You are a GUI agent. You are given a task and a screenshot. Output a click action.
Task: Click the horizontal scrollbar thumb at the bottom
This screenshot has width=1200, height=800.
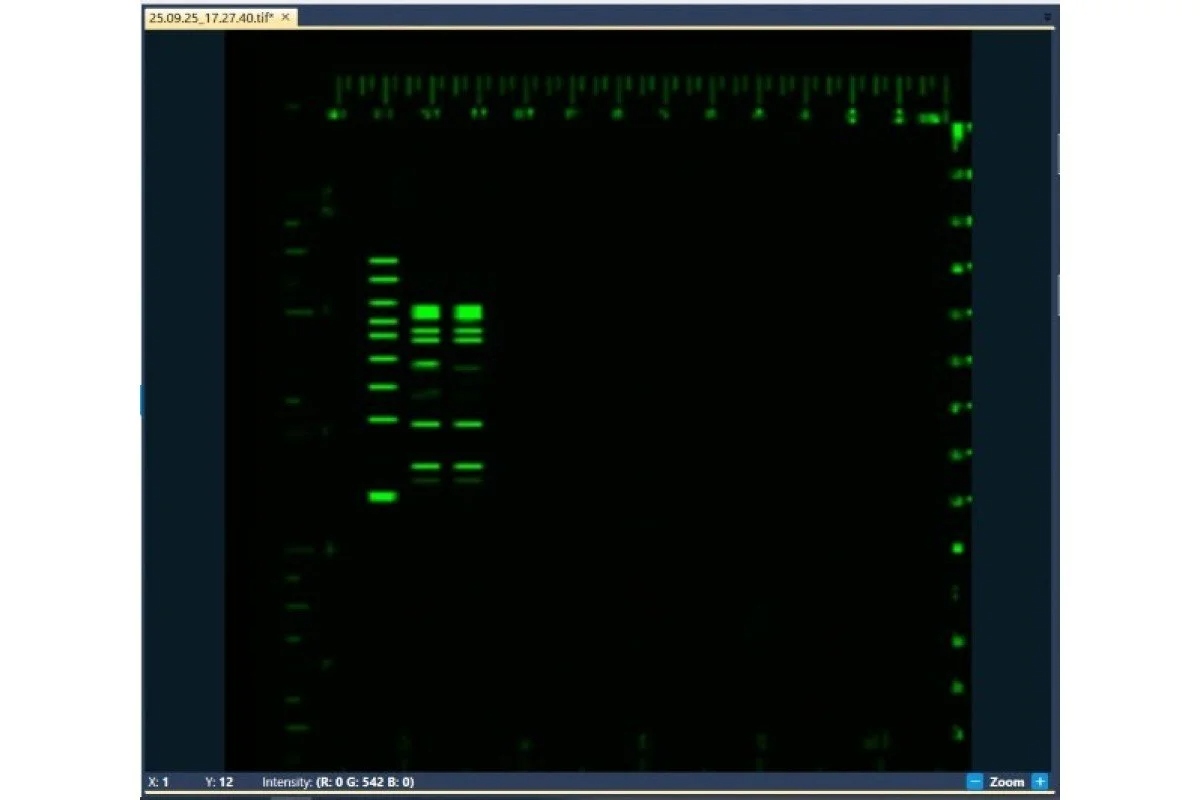290,797
